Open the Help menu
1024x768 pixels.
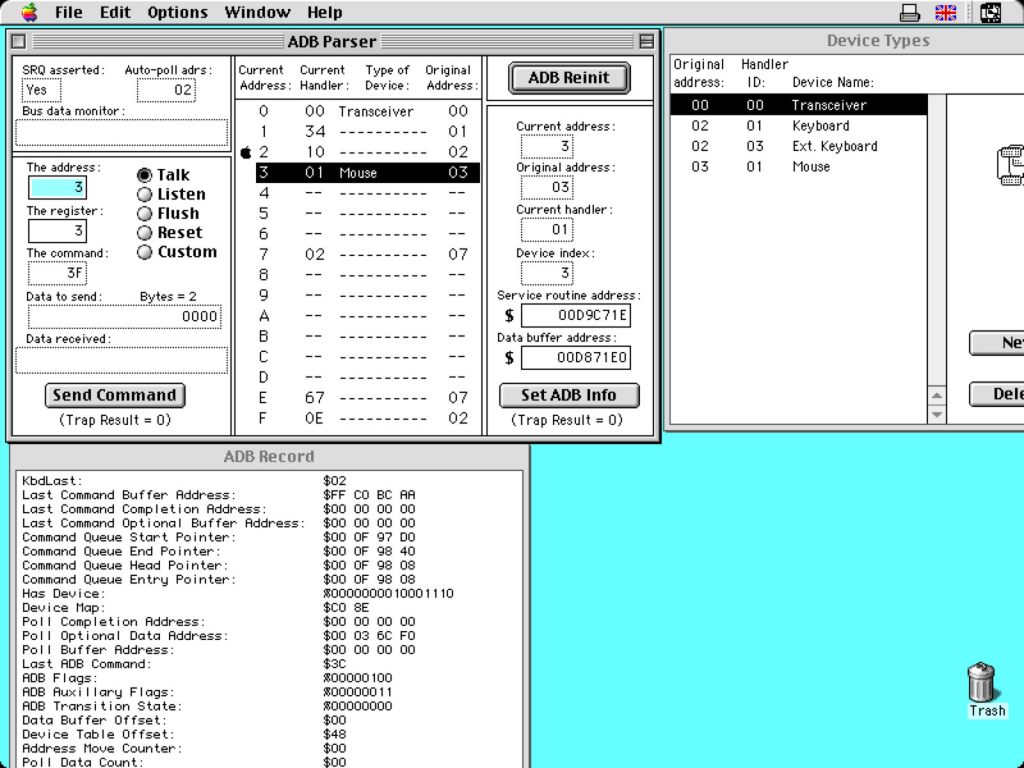pyautogui.click(x=325, y=12)
